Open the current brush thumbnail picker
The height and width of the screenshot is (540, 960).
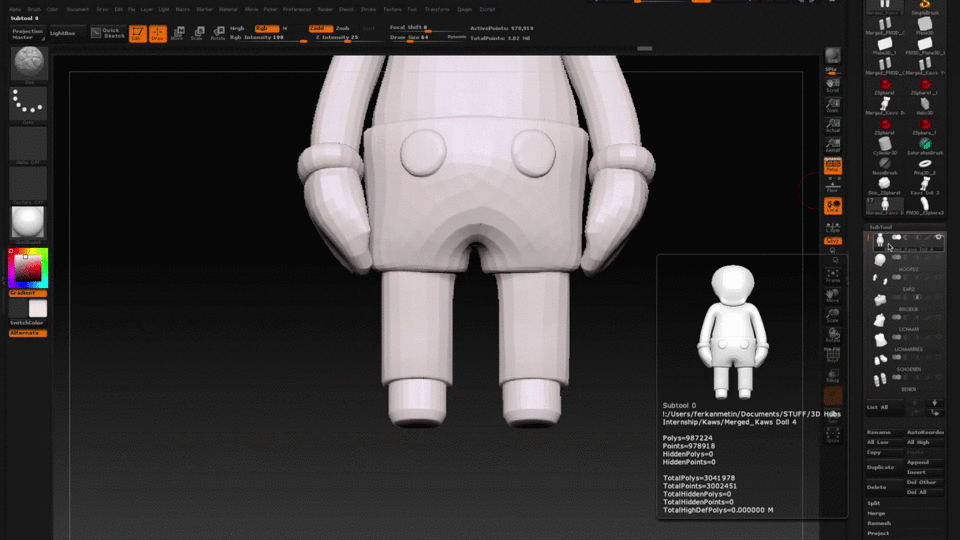pos(28,63)
